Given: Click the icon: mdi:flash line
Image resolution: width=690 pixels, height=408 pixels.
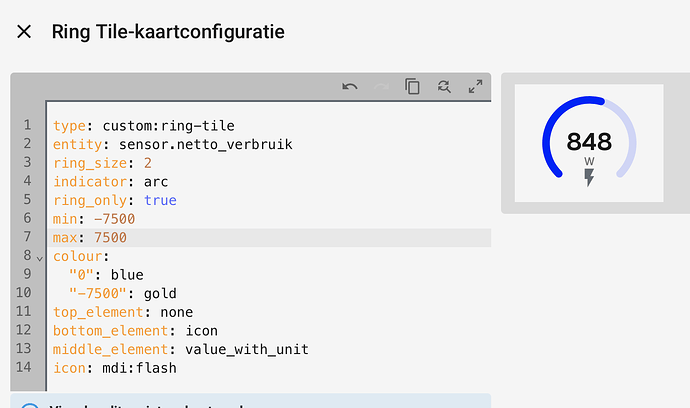Looking at the screenshot, I should [115, 368].
